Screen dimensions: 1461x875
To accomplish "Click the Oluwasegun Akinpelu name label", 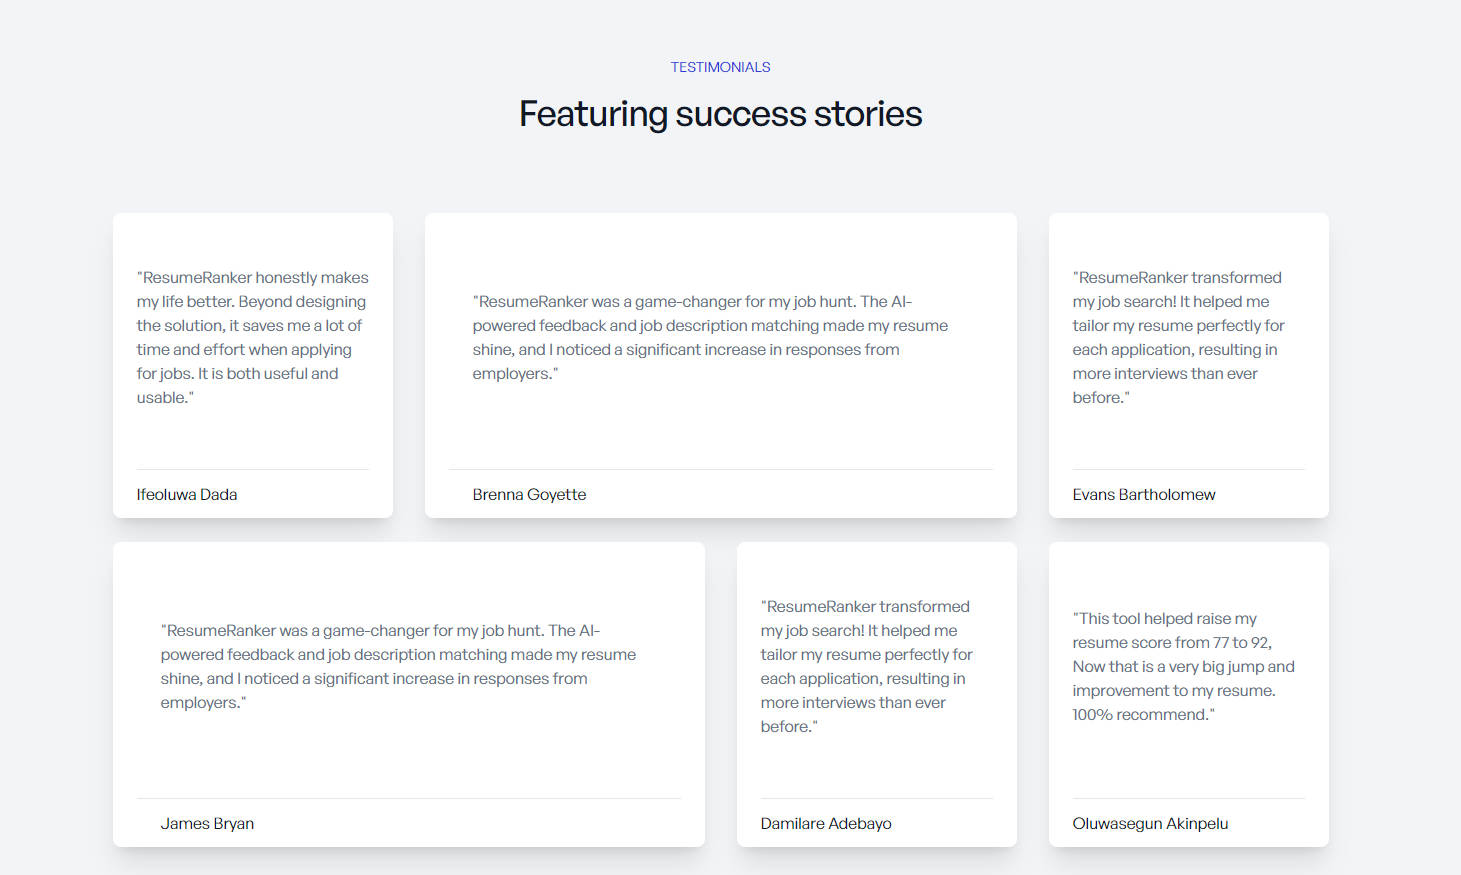I will 1150,823.
